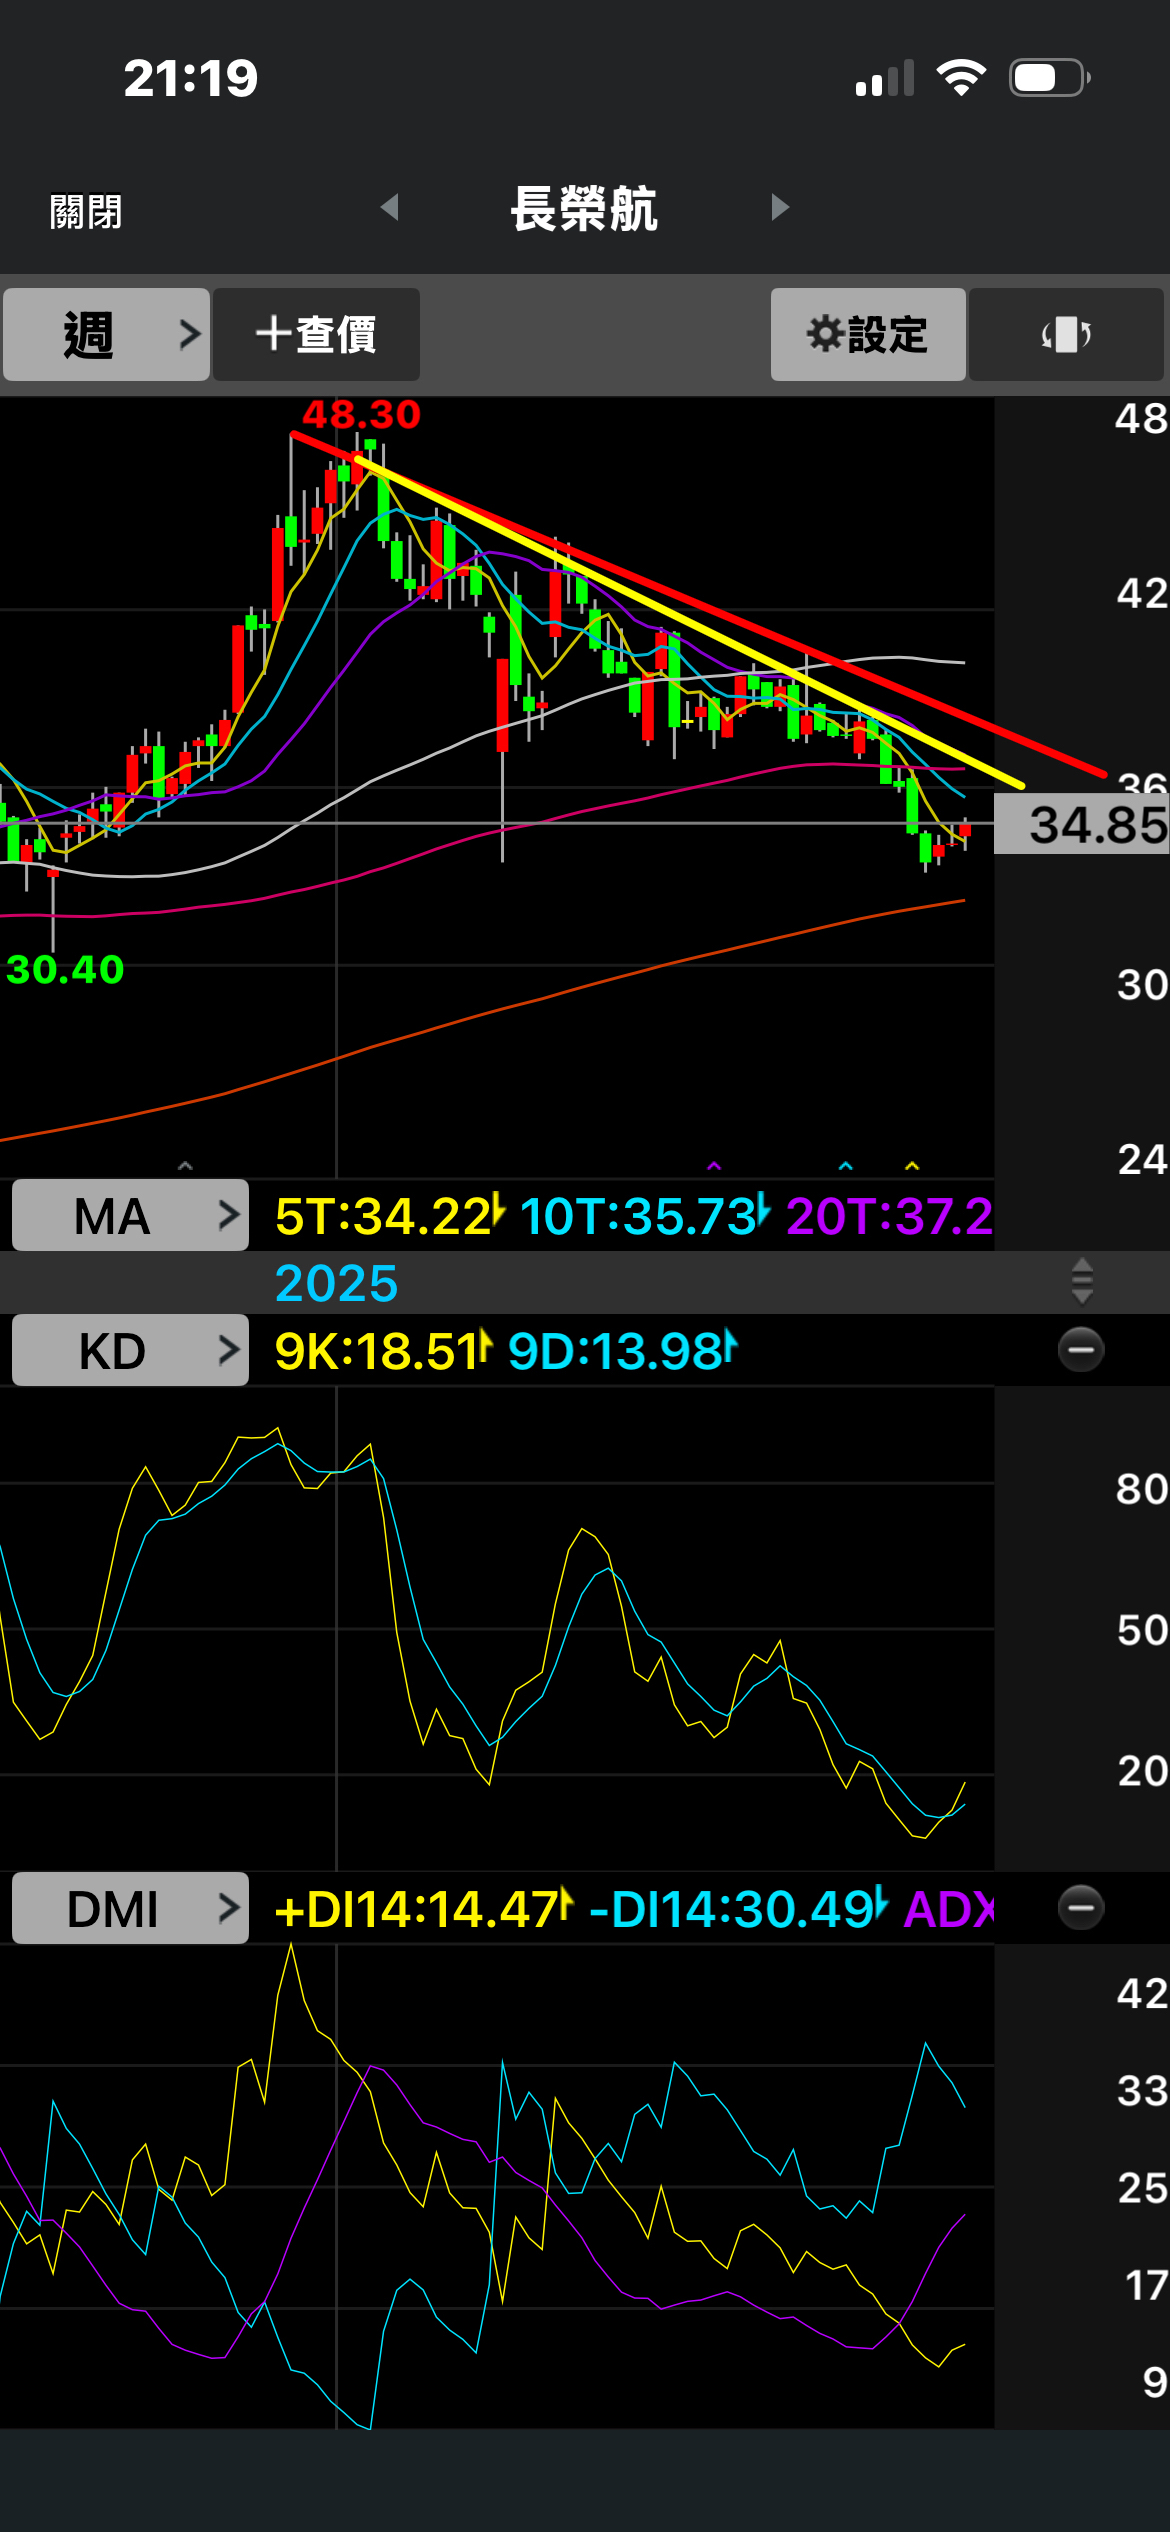Tap the 長榮航 stock title

(584, 209)
